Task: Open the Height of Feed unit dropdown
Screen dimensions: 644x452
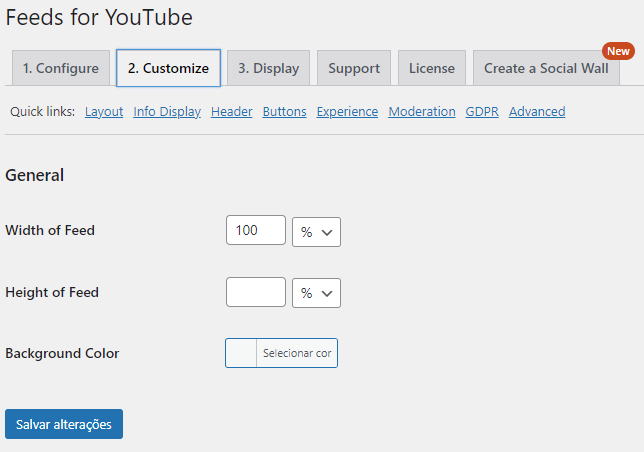Action: click(317, 293)
